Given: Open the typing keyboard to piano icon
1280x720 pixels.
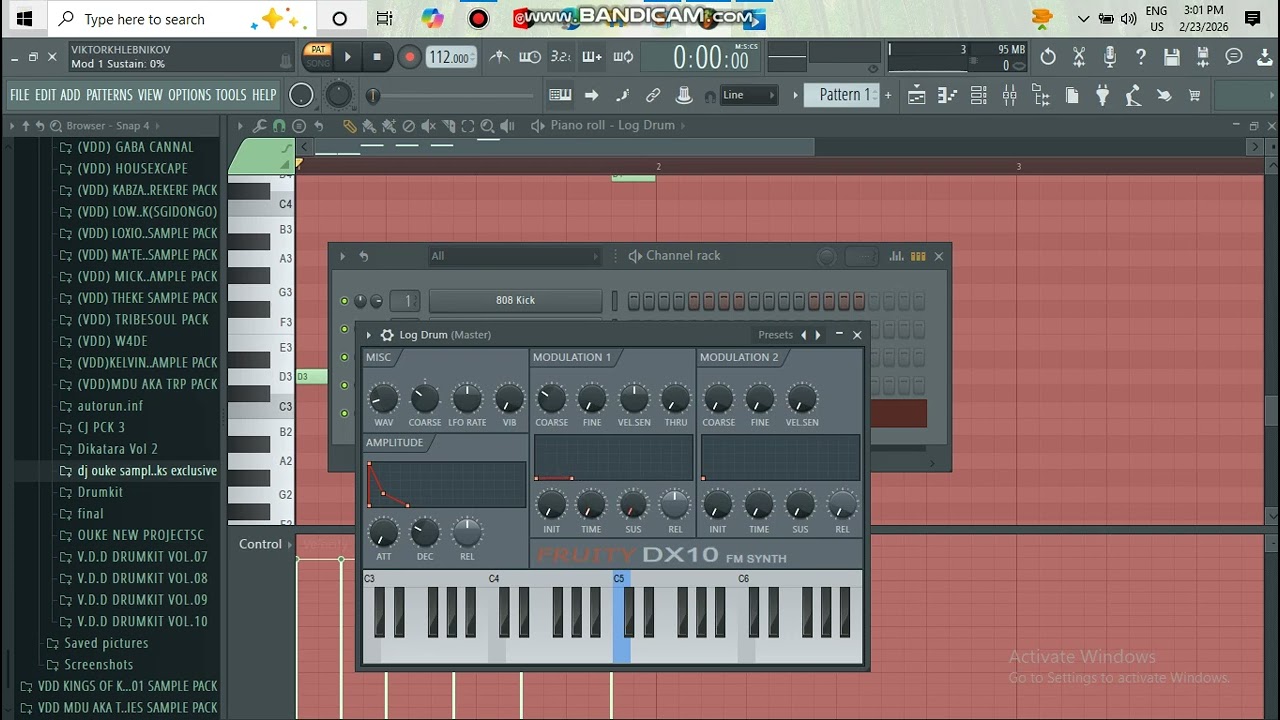Looking at the screenshot, I should pos(560,95).
